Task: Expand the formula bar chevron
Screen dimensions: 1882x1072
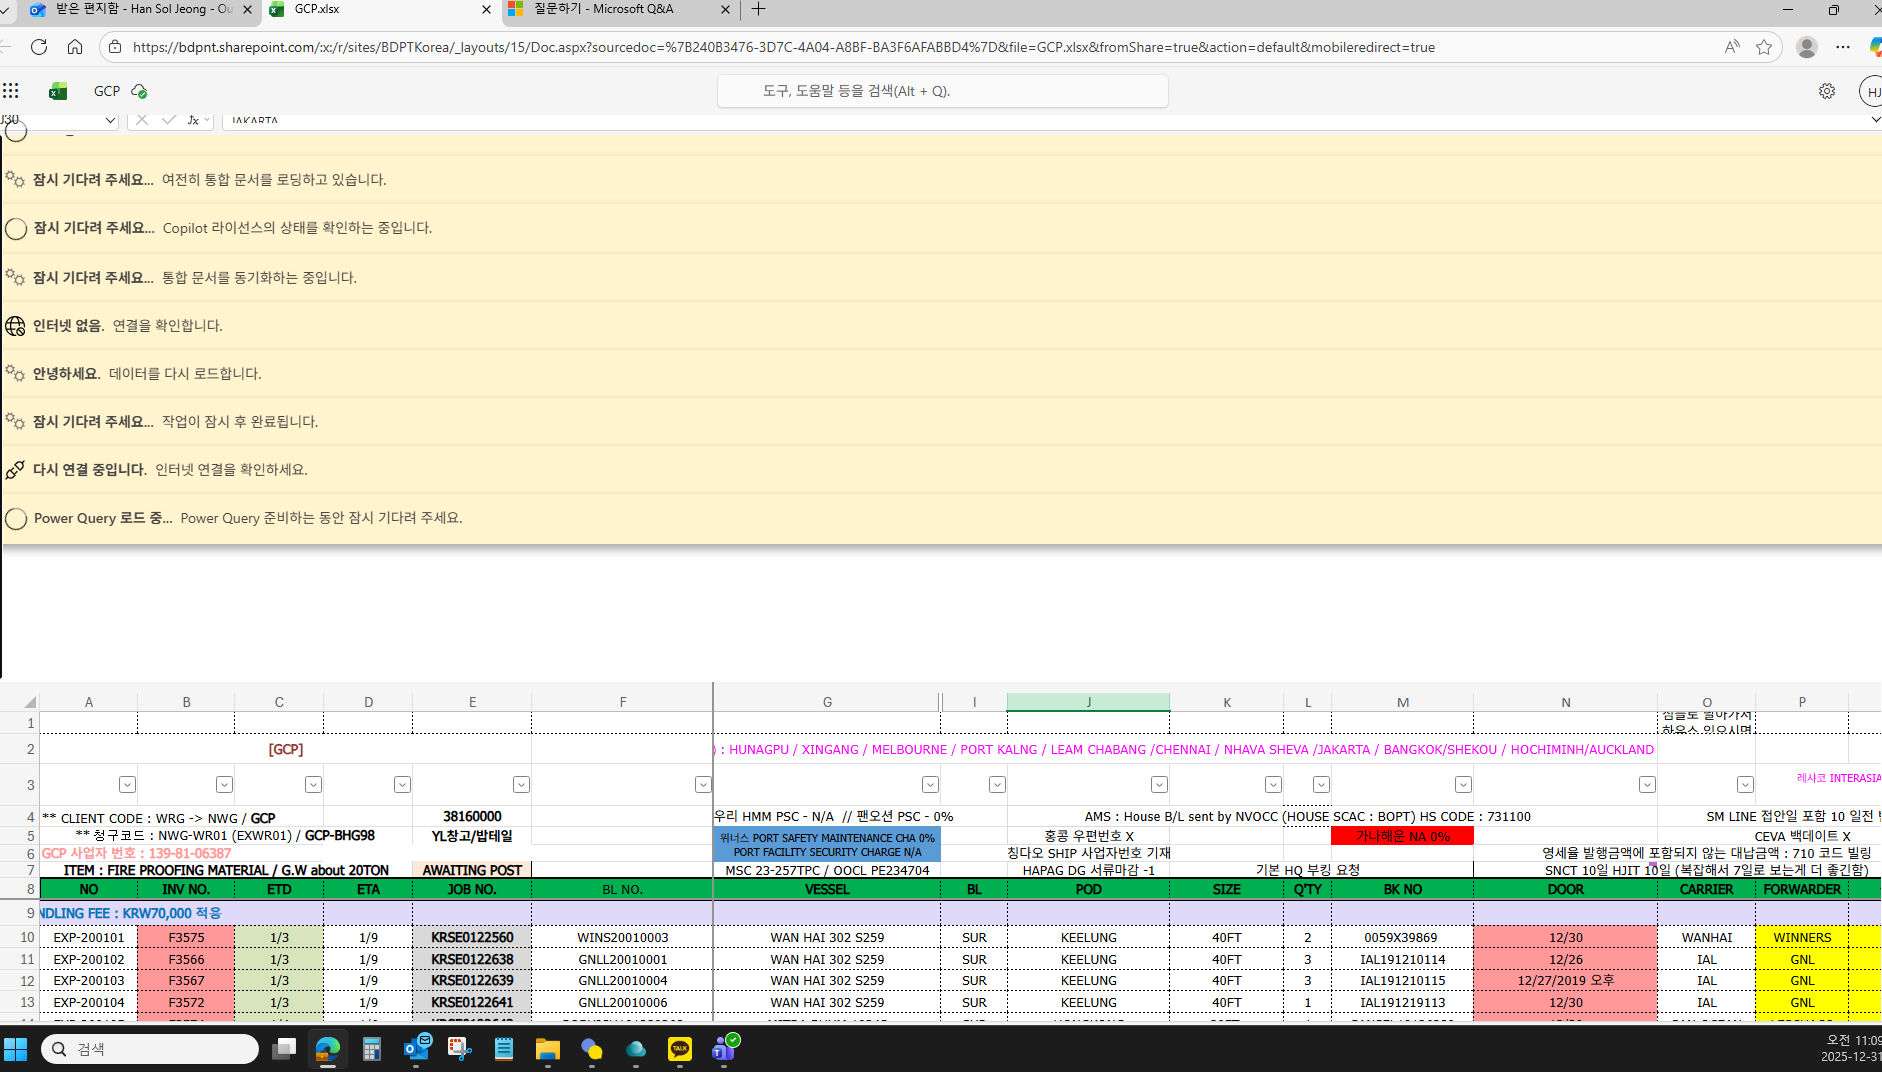Action: click(1875, 120)
